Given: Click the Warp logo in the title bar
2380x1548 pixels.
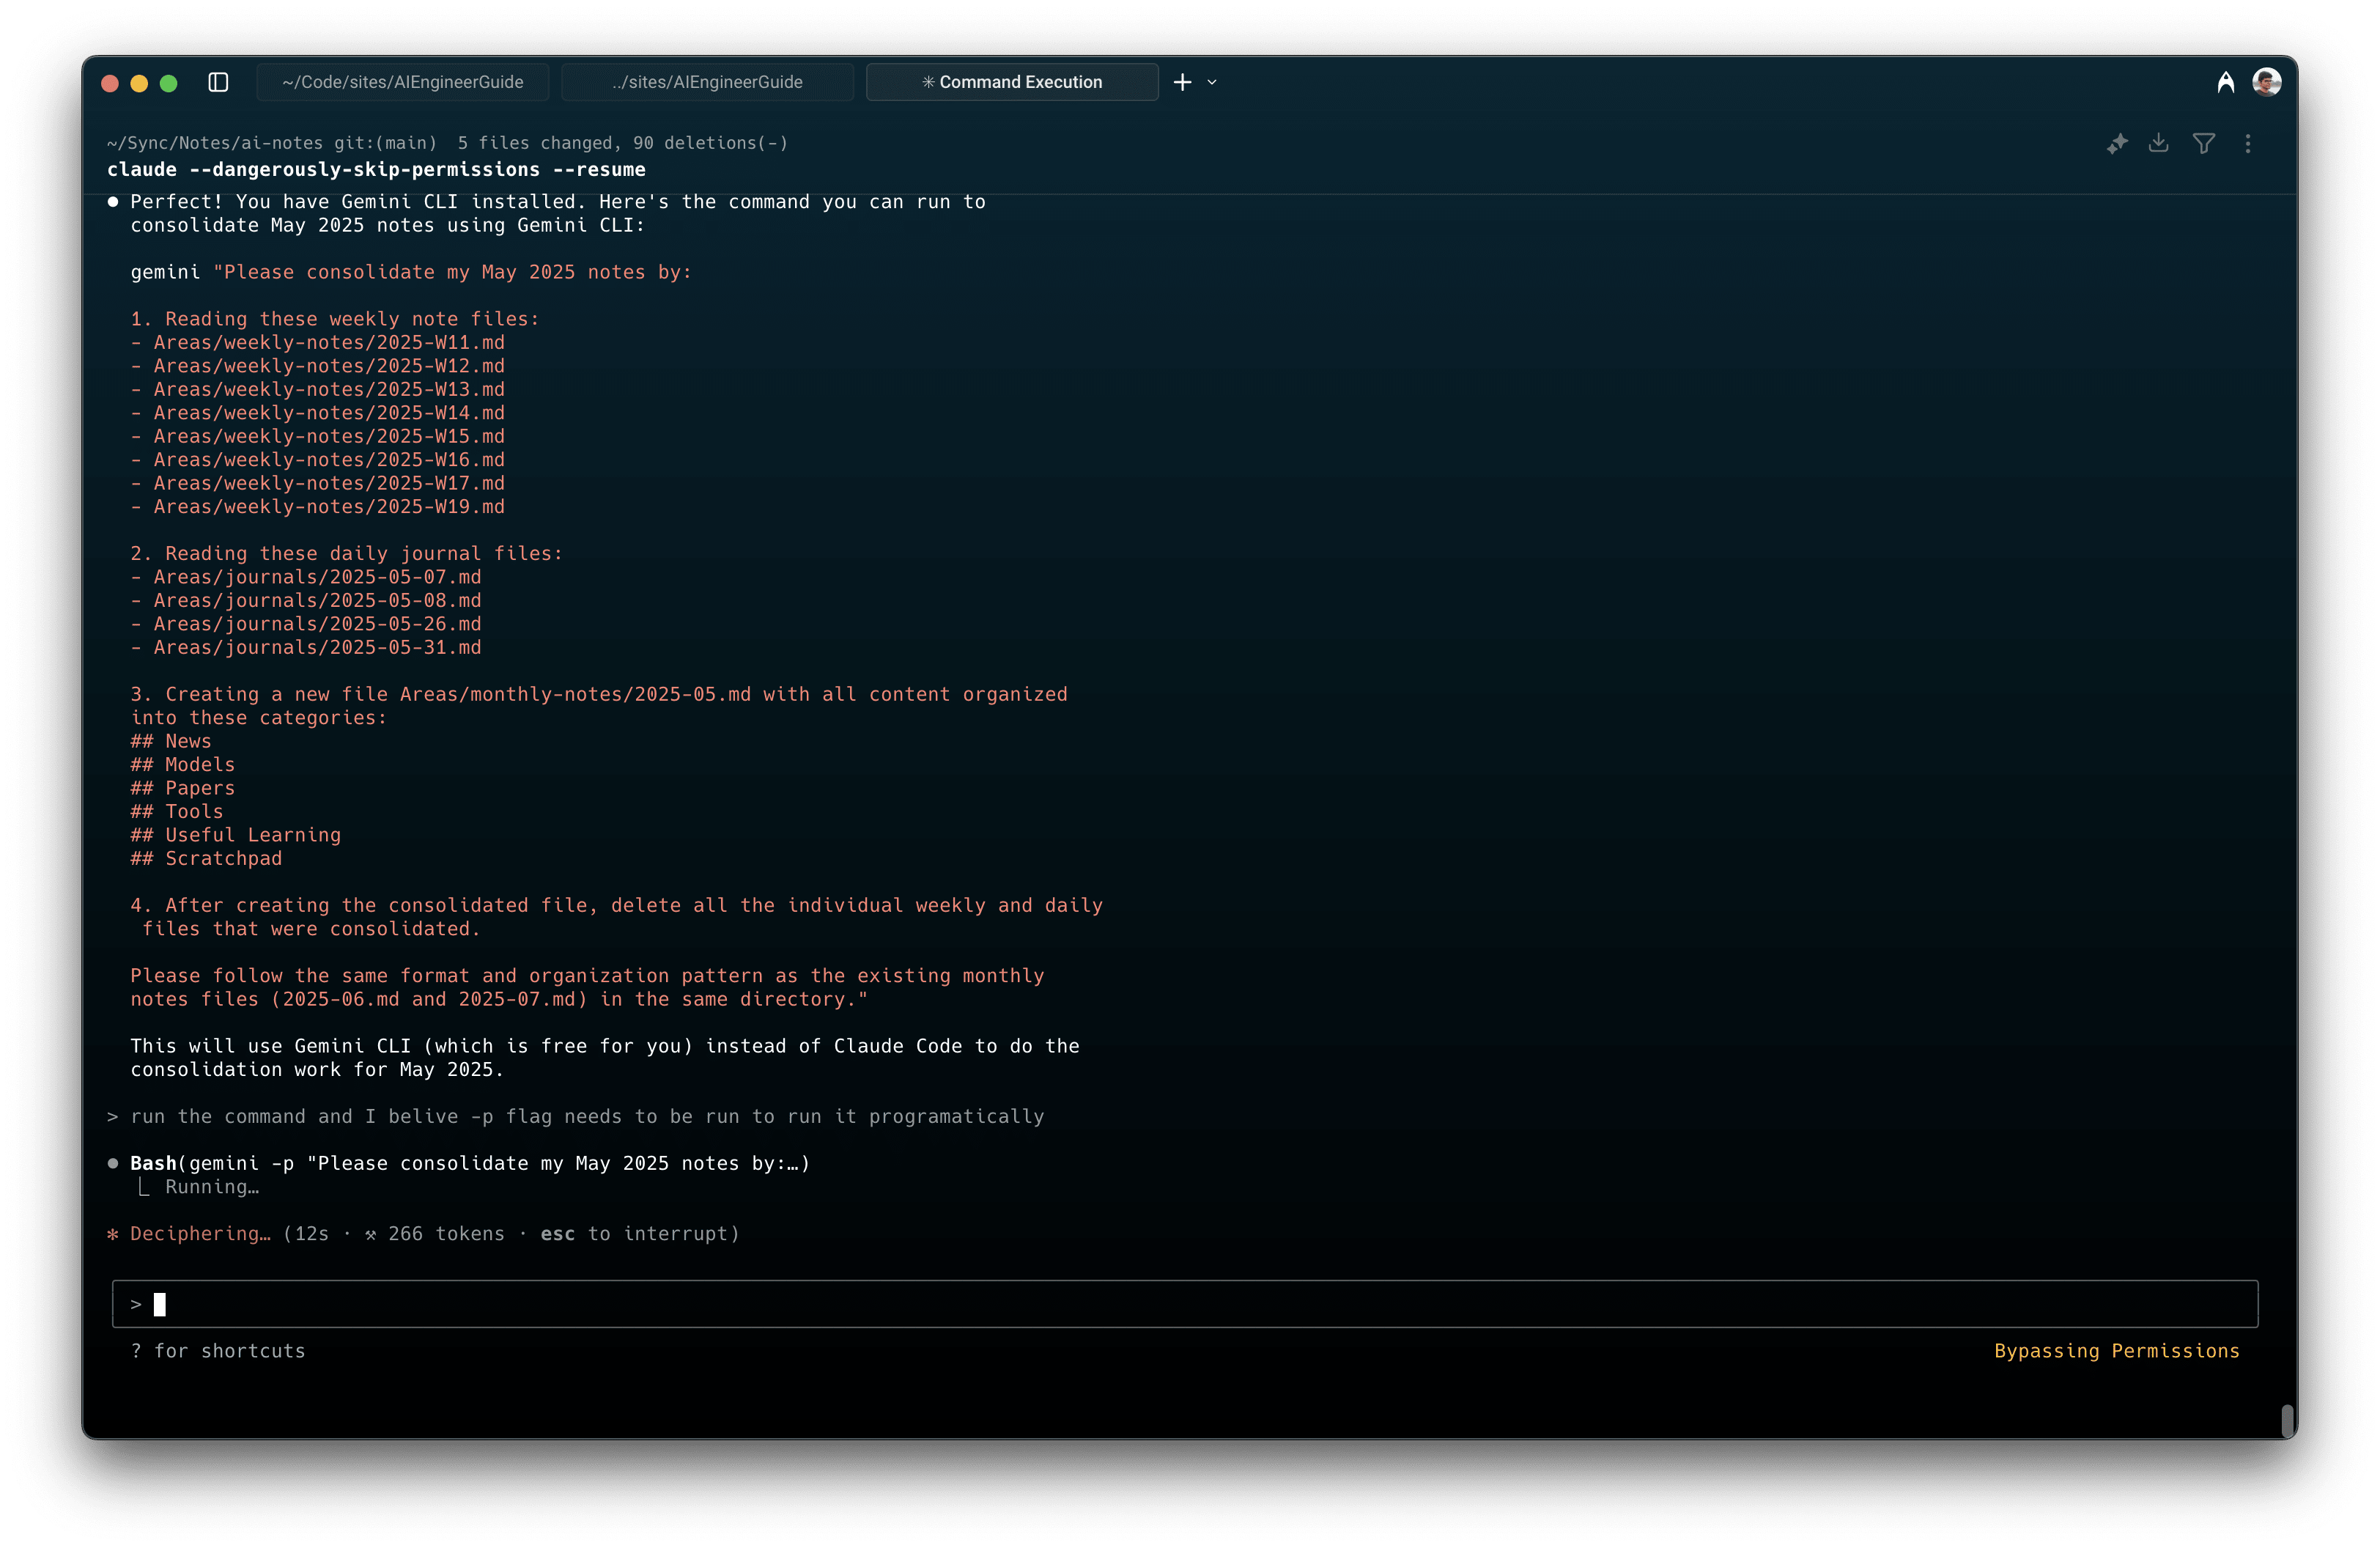Looking at the screenshot, I should pos(2226,82).
